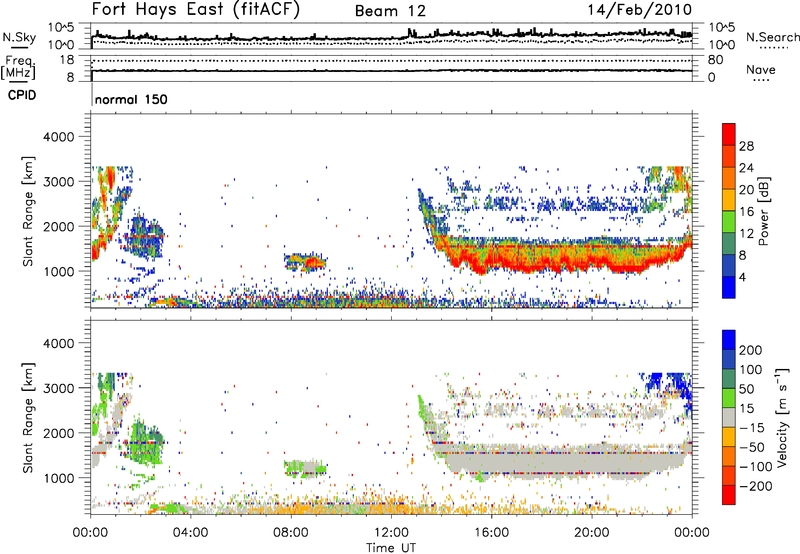
Task: Click the "N.Sky" legend label
Action: [x=19, y=37]
